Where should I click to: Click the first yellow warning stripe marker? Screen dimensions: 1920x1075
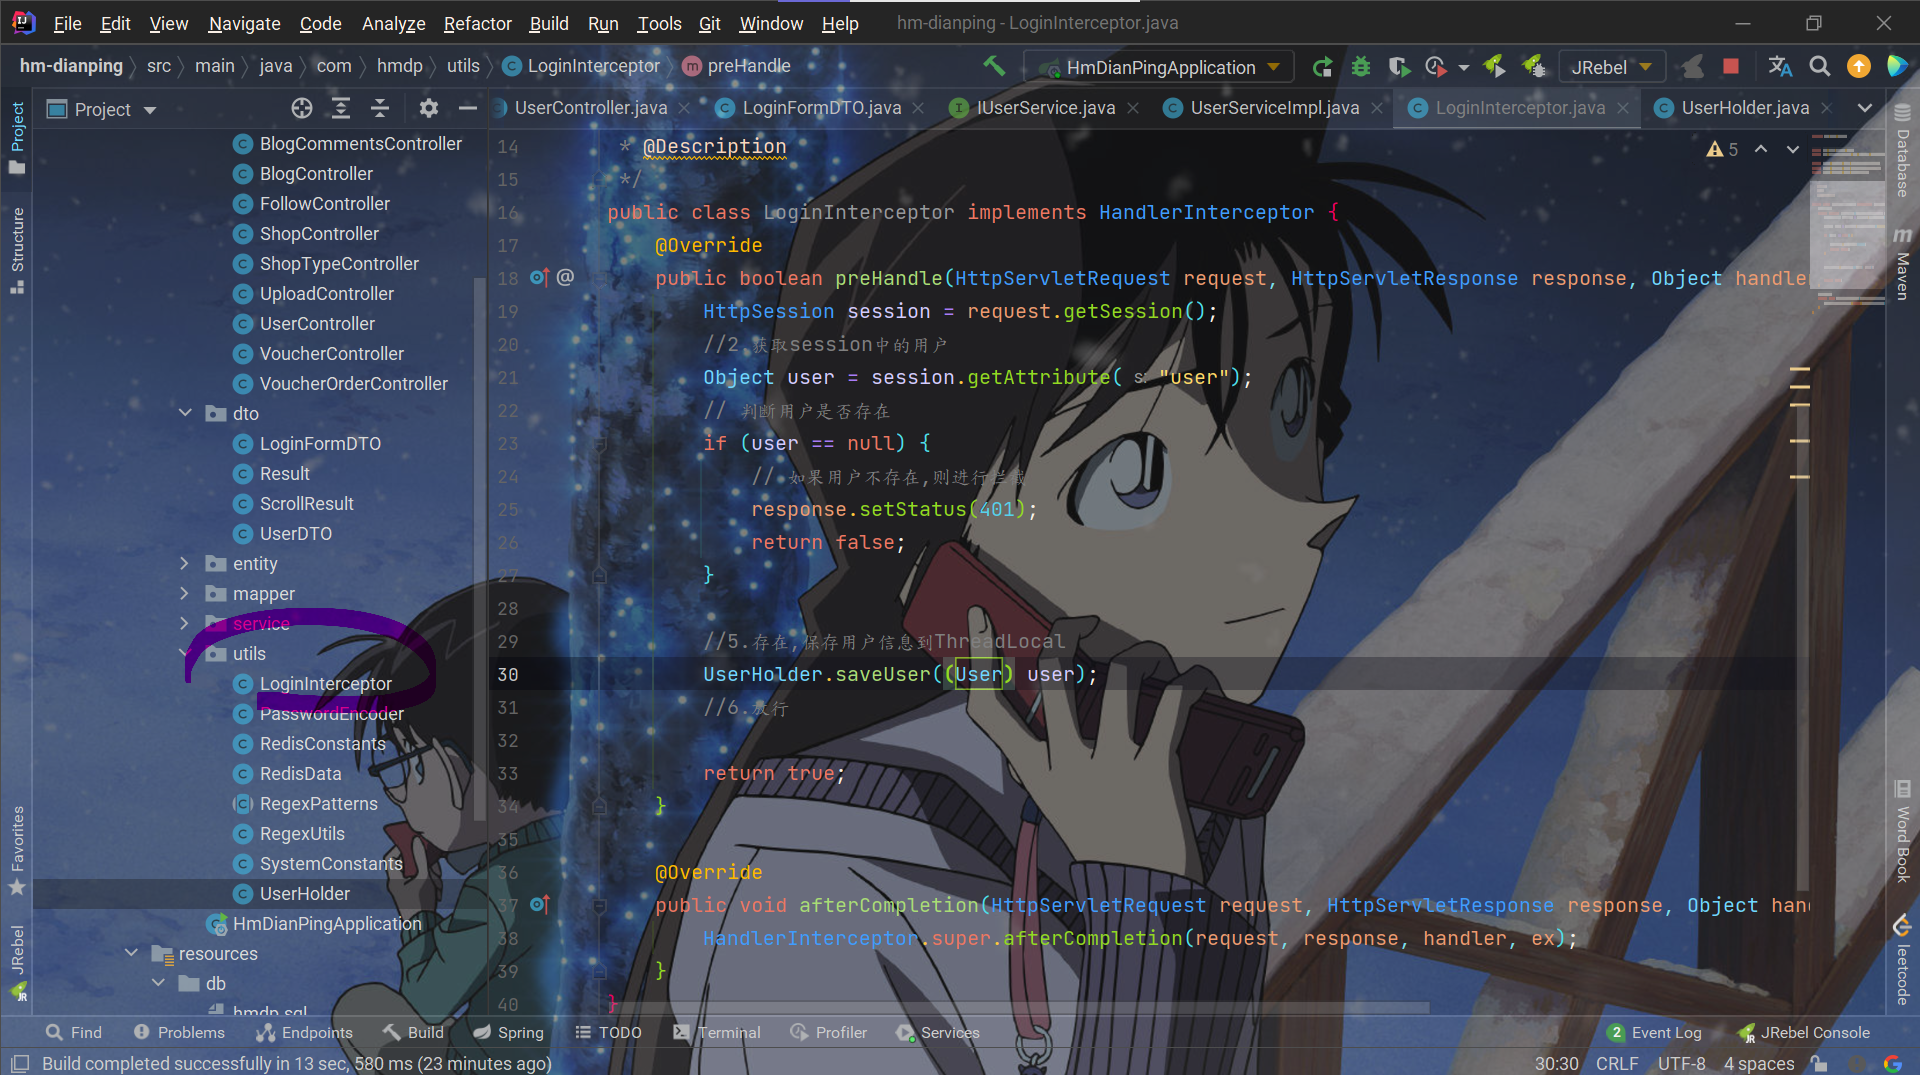(1800, 370)
